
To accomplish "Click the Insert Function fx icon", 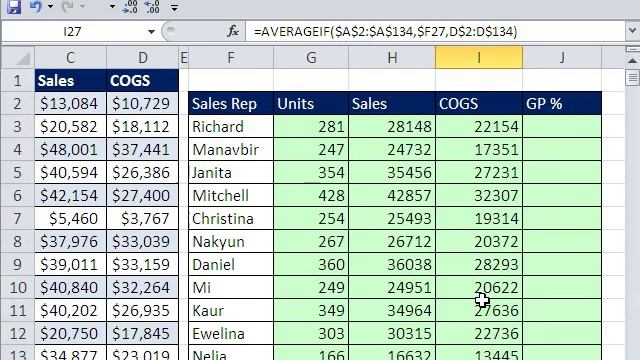I will [233, 31].
